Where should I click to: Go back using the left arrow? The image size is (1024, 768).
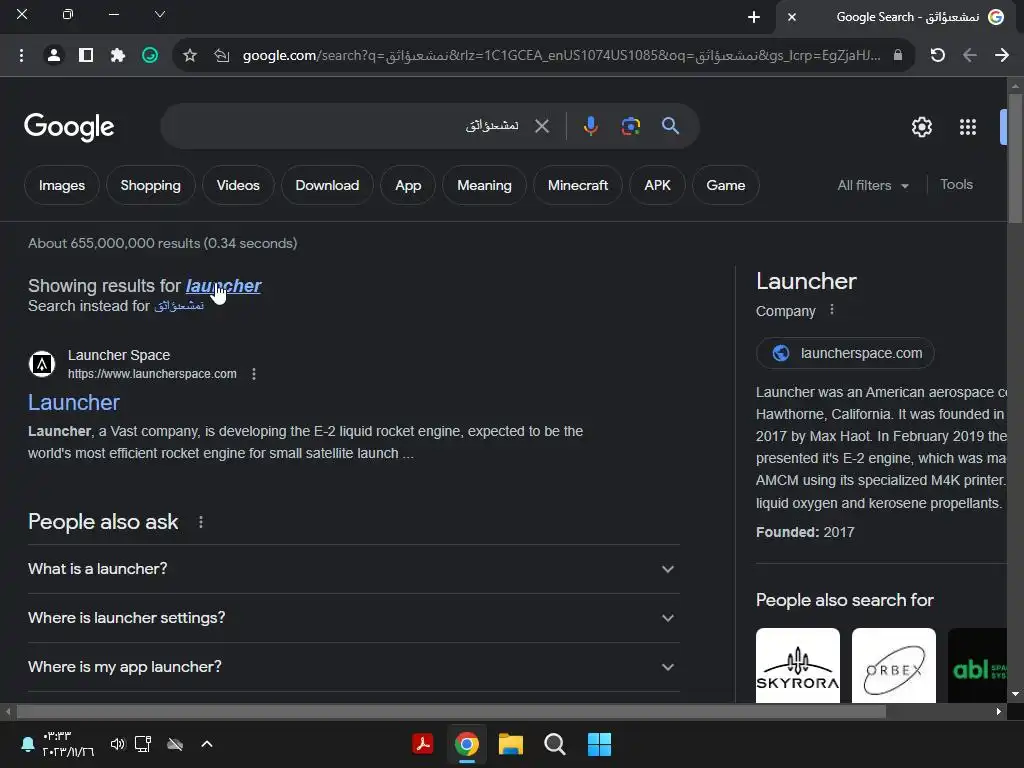click(x=970, y=56)
